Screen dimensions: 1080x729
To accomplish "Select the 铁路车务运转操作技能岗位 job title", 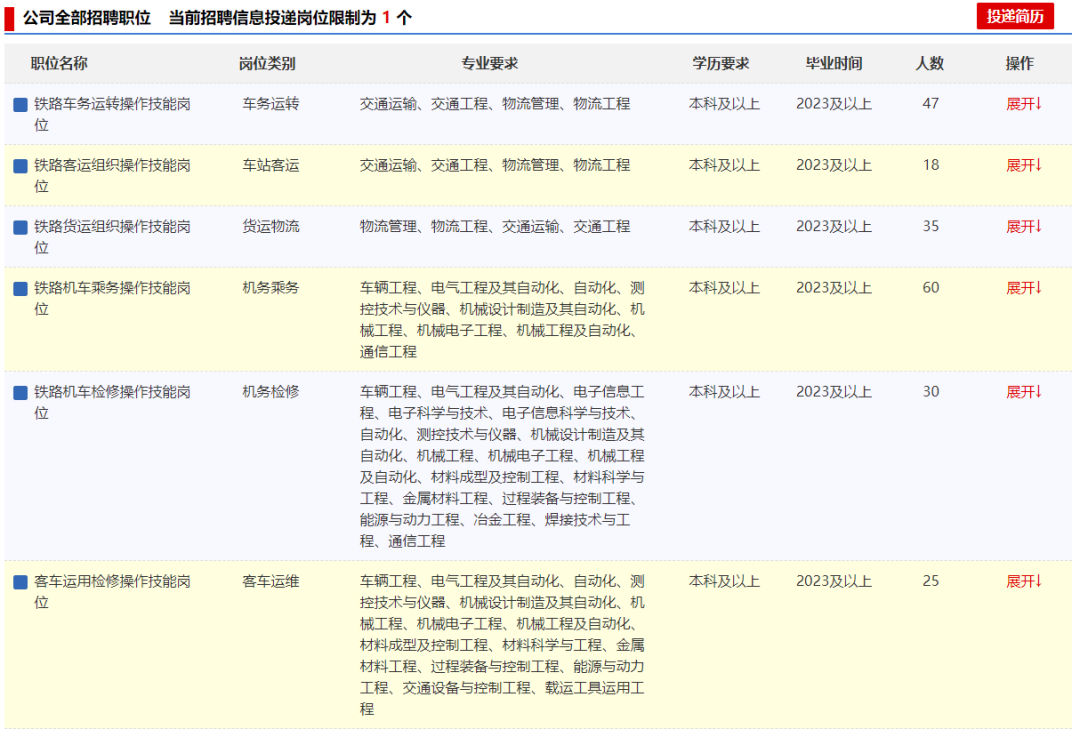I will 112,114.
